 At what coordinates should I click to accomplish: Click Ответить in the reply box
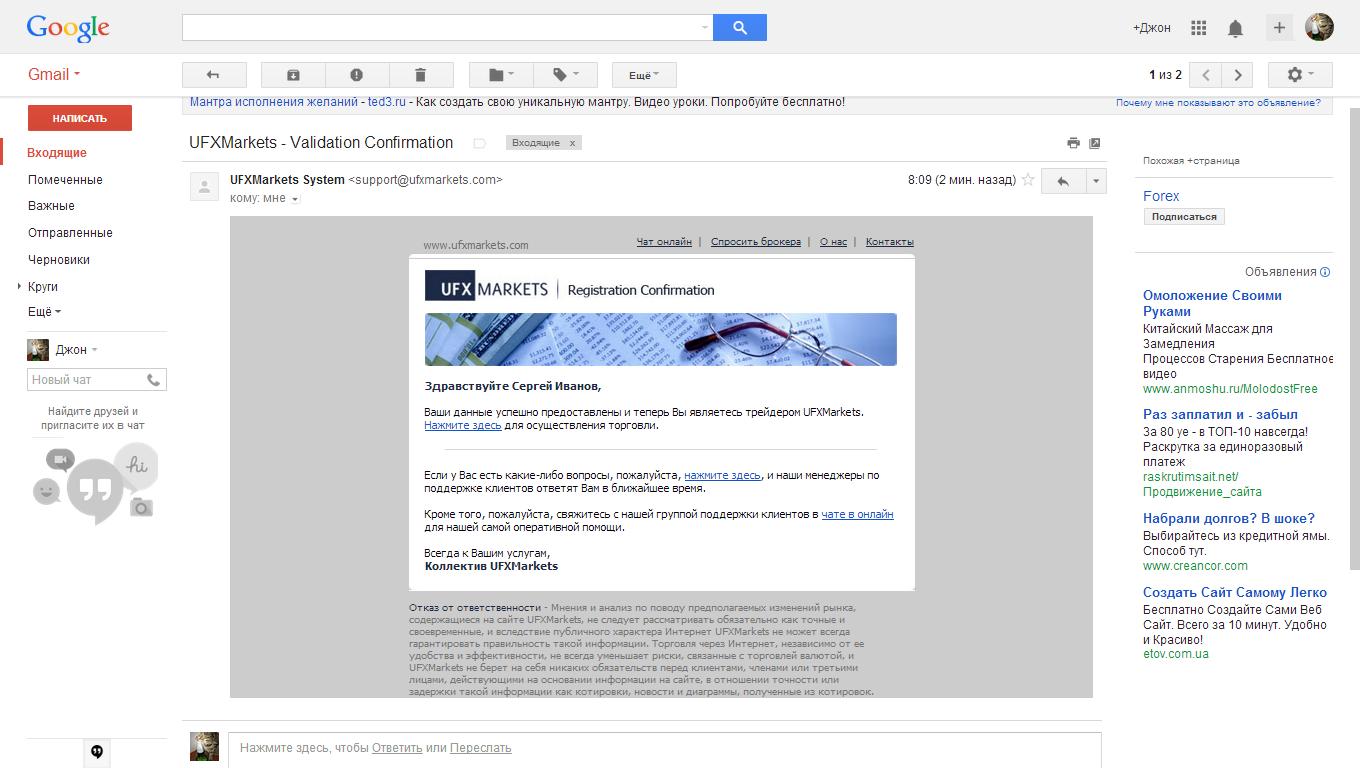[397, 748]
